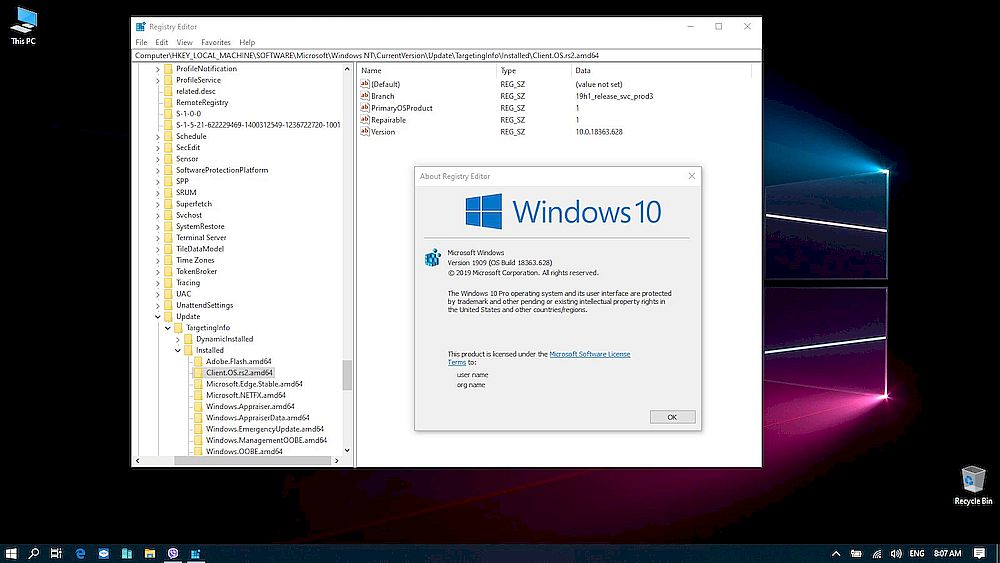The height and width of the screenshot is (563, 1000).
Task: Select the Windows.EmergencyUpdate.amd64 key
Action: pyautogui.click(x=265, y=428)
